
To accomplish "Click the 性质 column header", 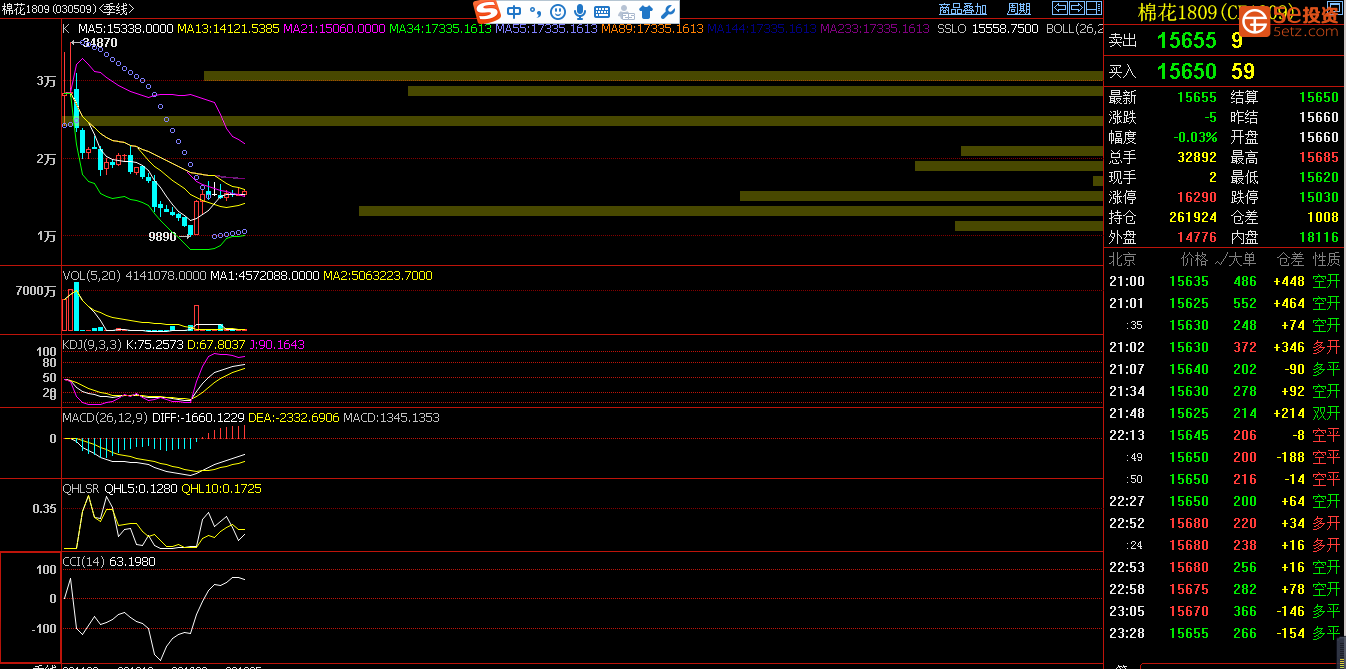I will pos(1326,259).
